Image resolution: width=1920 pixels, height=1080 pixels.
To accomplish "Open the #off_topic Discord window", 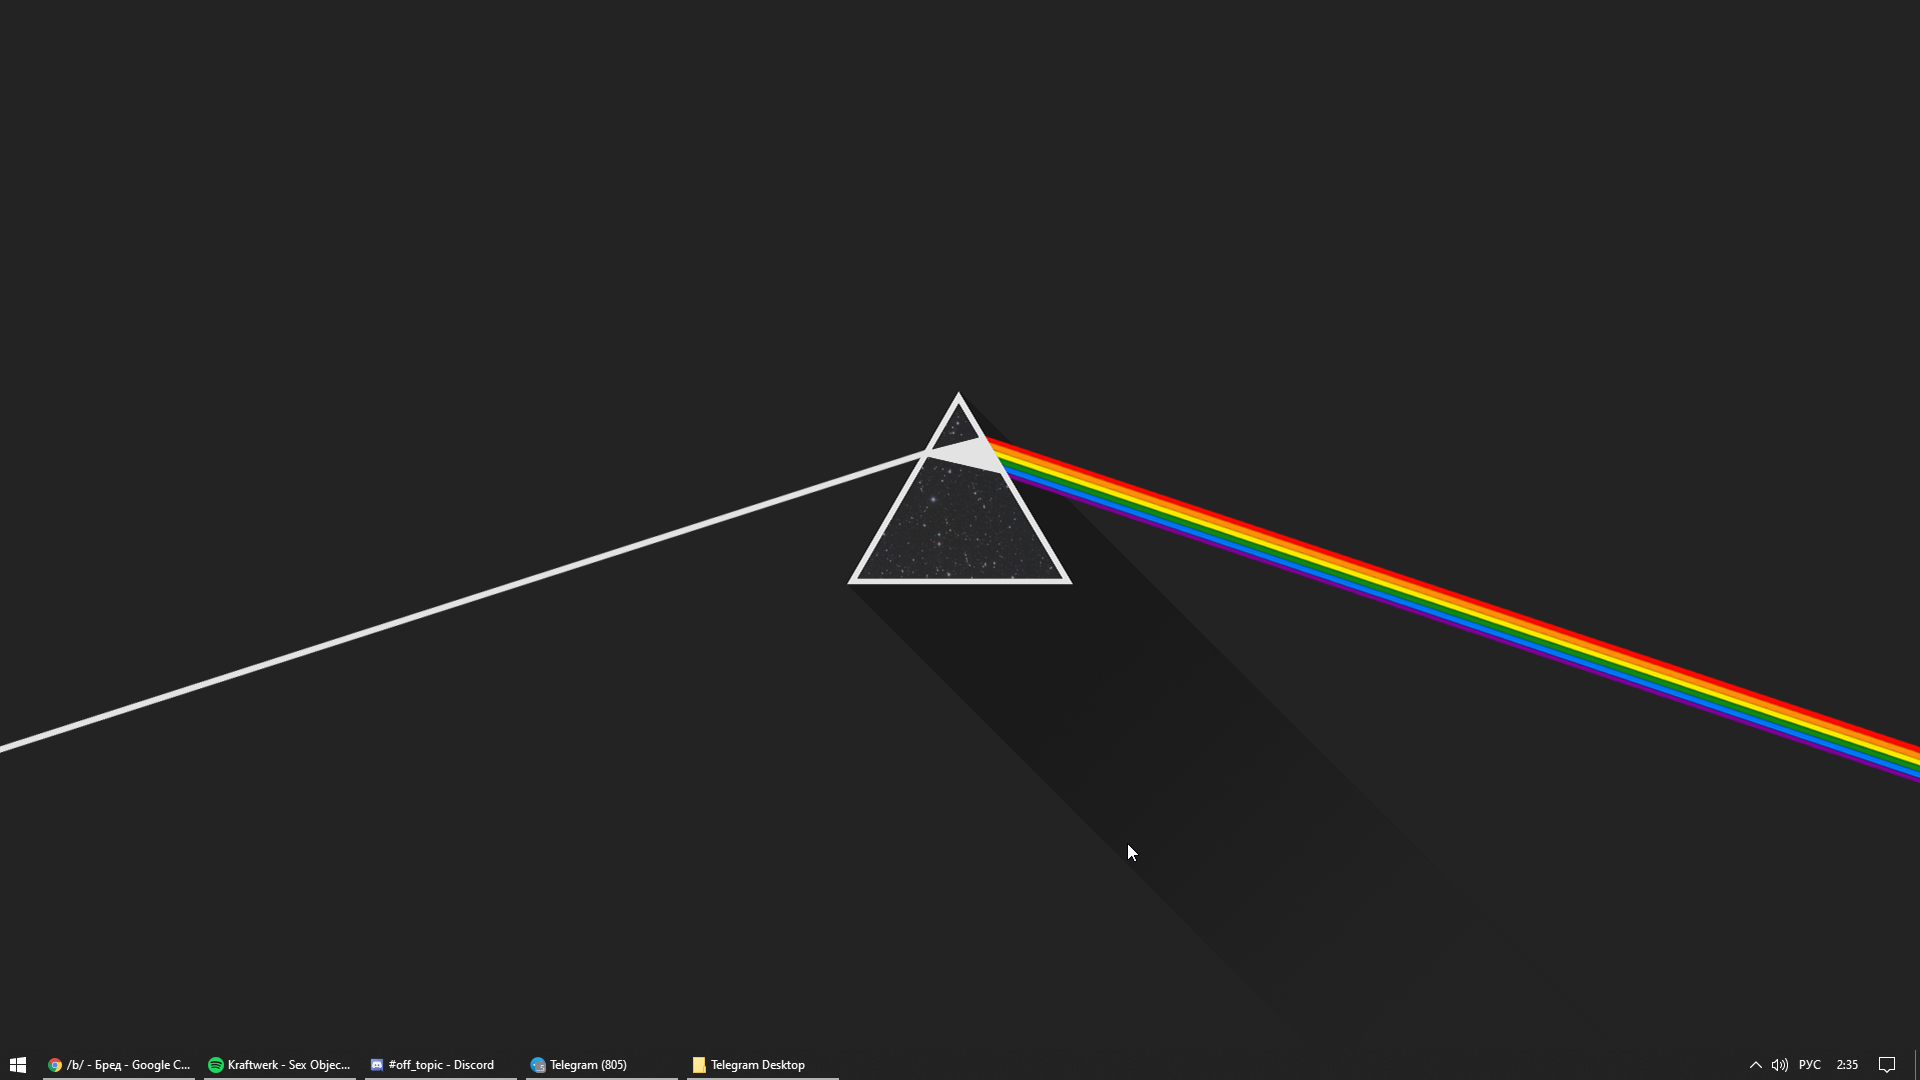I will [x=441, y=1065].
